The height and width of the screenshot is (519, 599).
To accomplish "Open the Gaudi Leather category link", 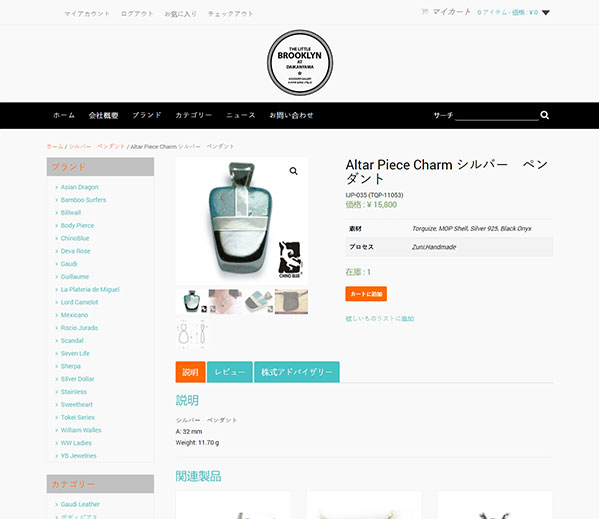I will click(80, 504).
